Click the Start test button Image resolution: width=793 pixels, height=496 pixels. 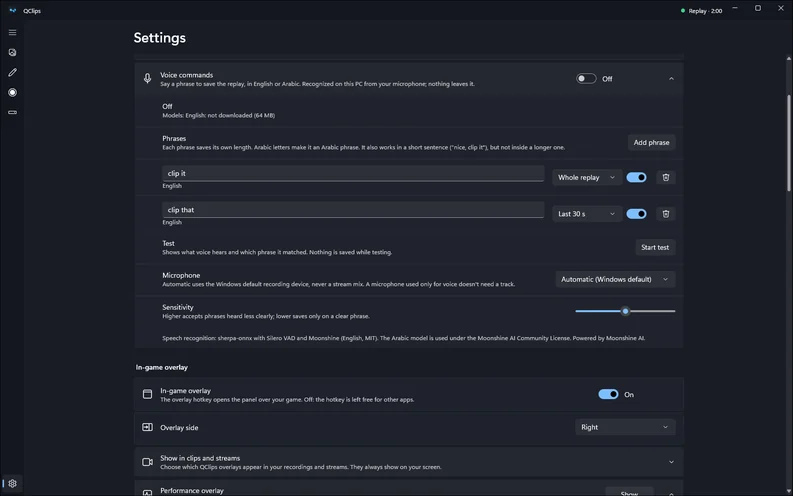click(x=655, y=247)
